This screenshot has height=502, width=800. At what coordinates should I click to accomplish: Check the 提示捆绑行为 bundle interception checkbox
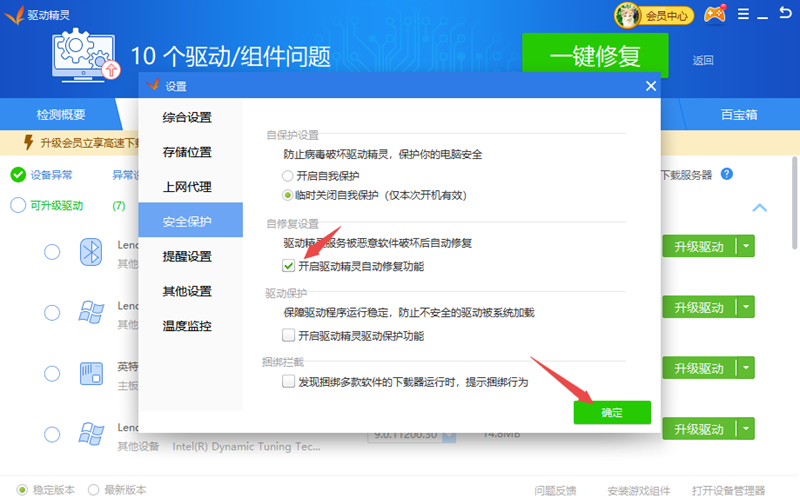coord(289,382)
